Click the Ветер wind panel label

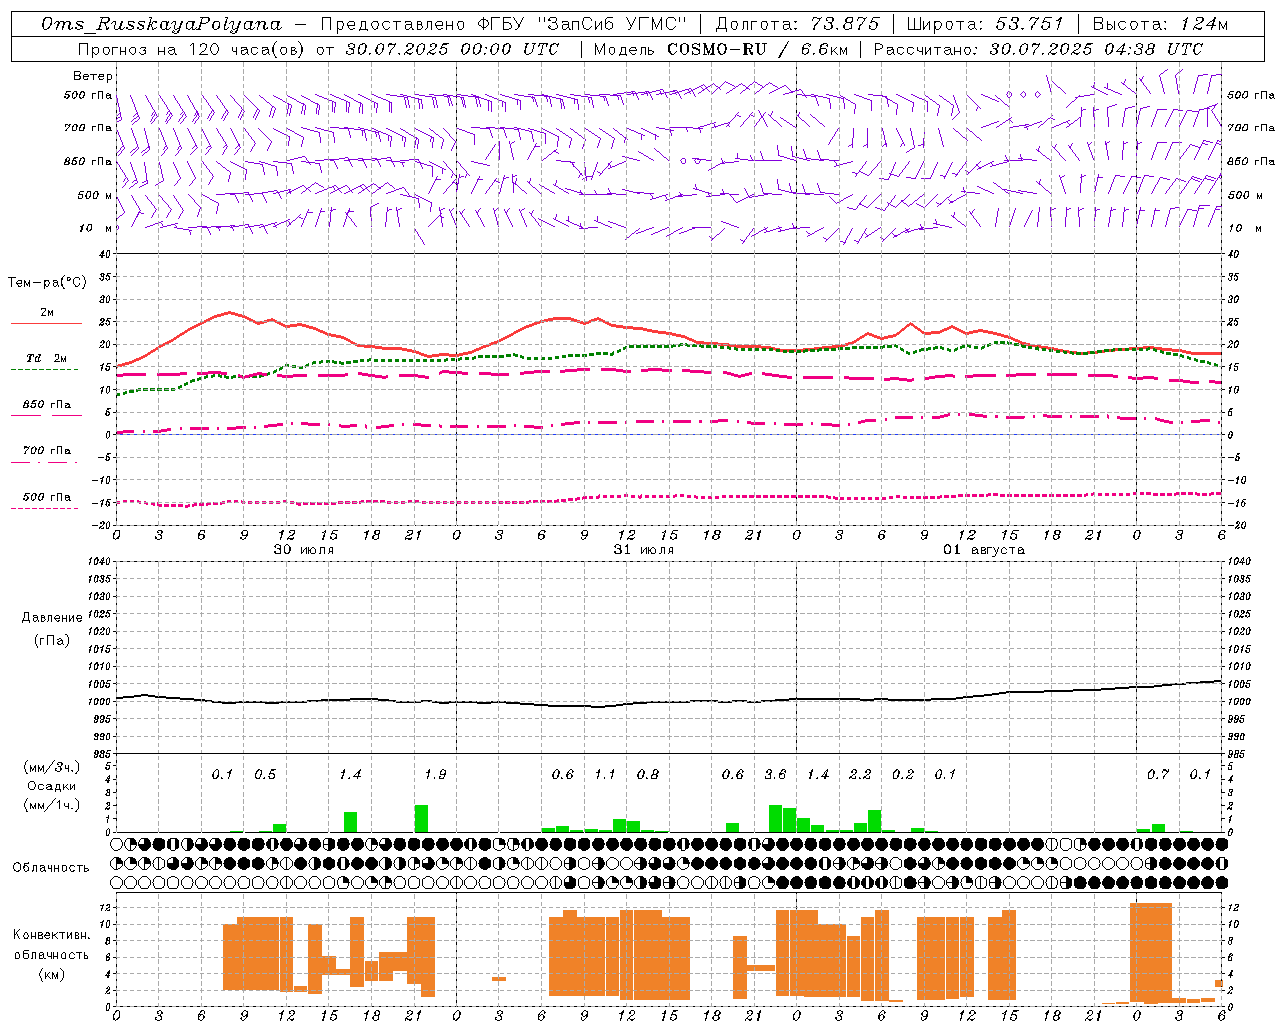click(x=93, y=76)
